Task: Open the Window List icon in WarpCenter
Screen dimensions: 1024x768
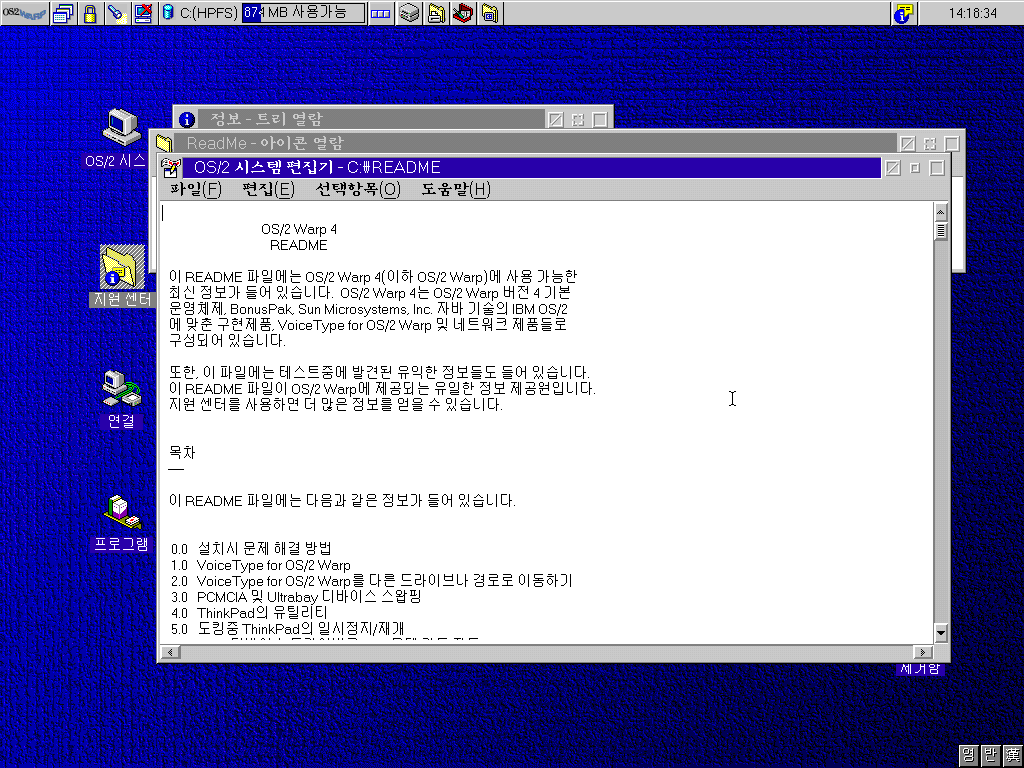Action: pos(63,13)
